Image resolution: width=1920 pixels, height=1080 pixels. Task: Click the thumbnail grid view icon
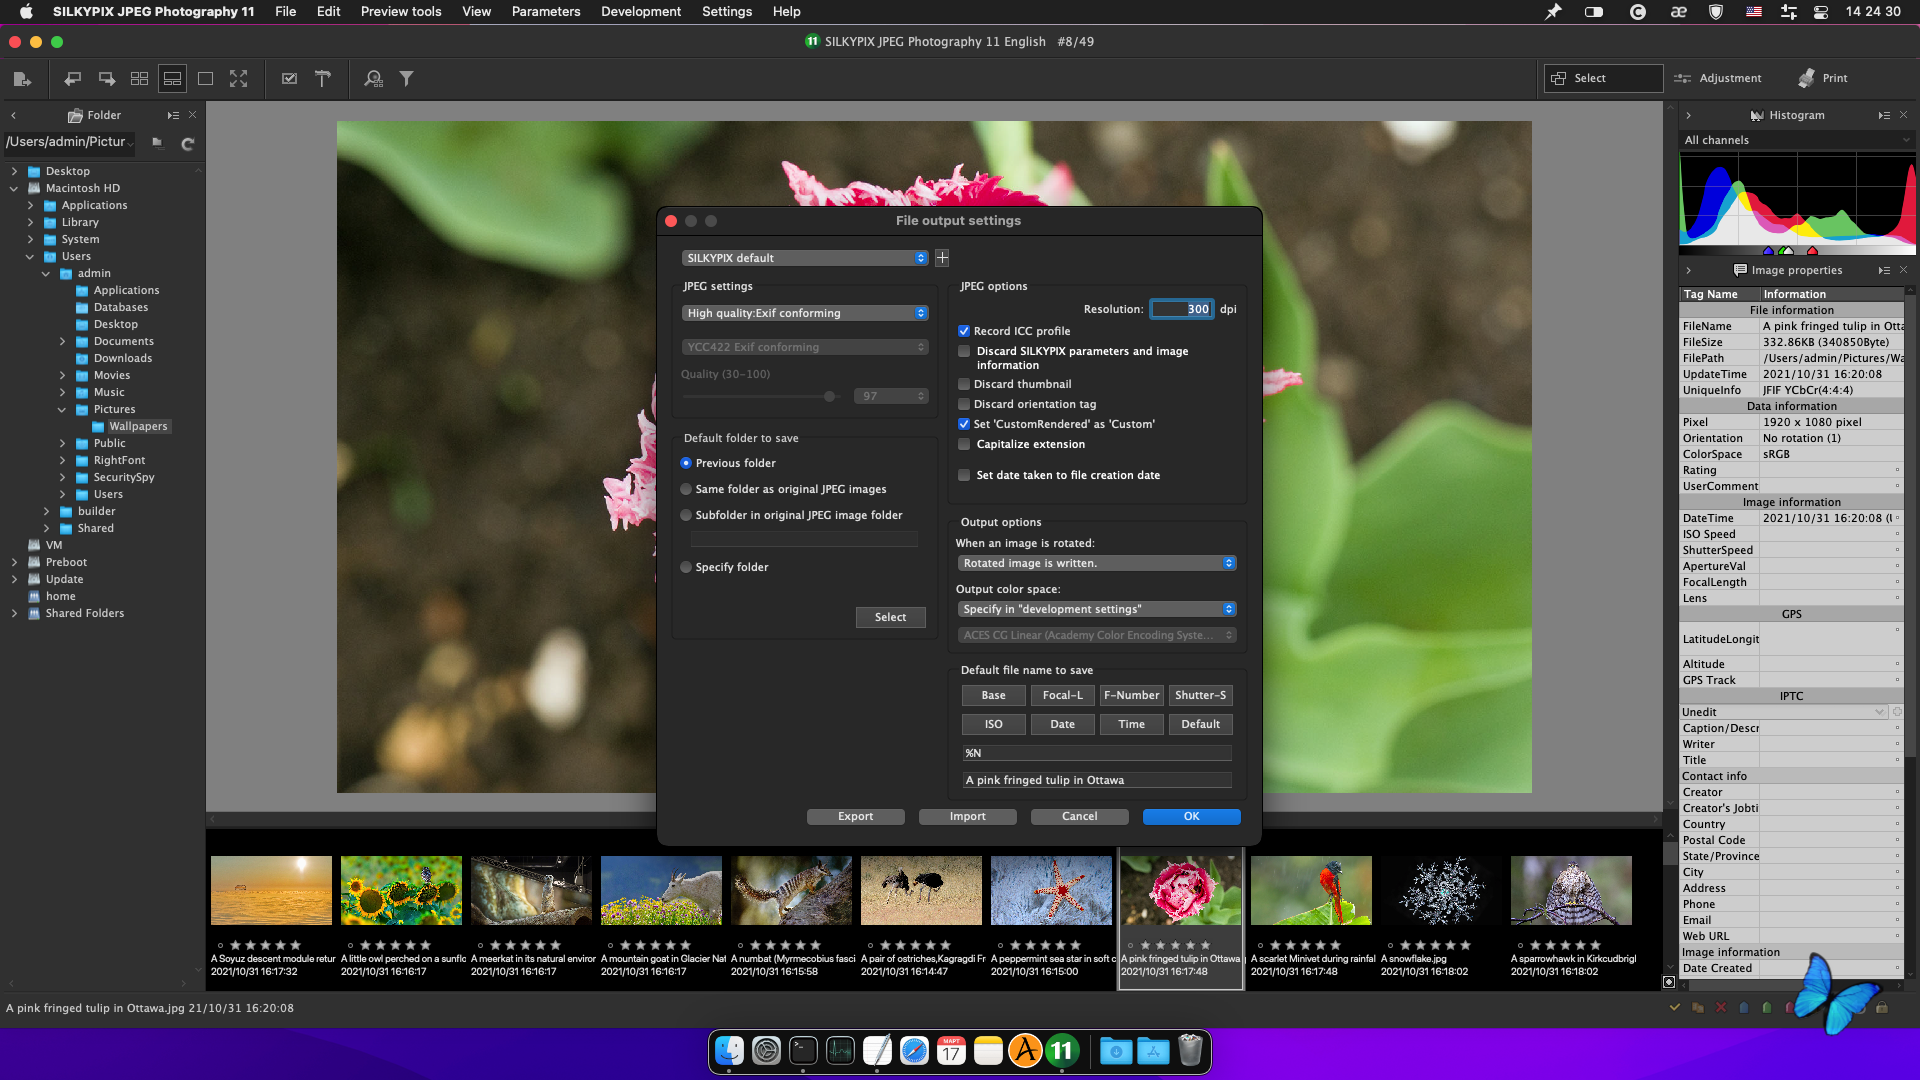click(140, 78)
